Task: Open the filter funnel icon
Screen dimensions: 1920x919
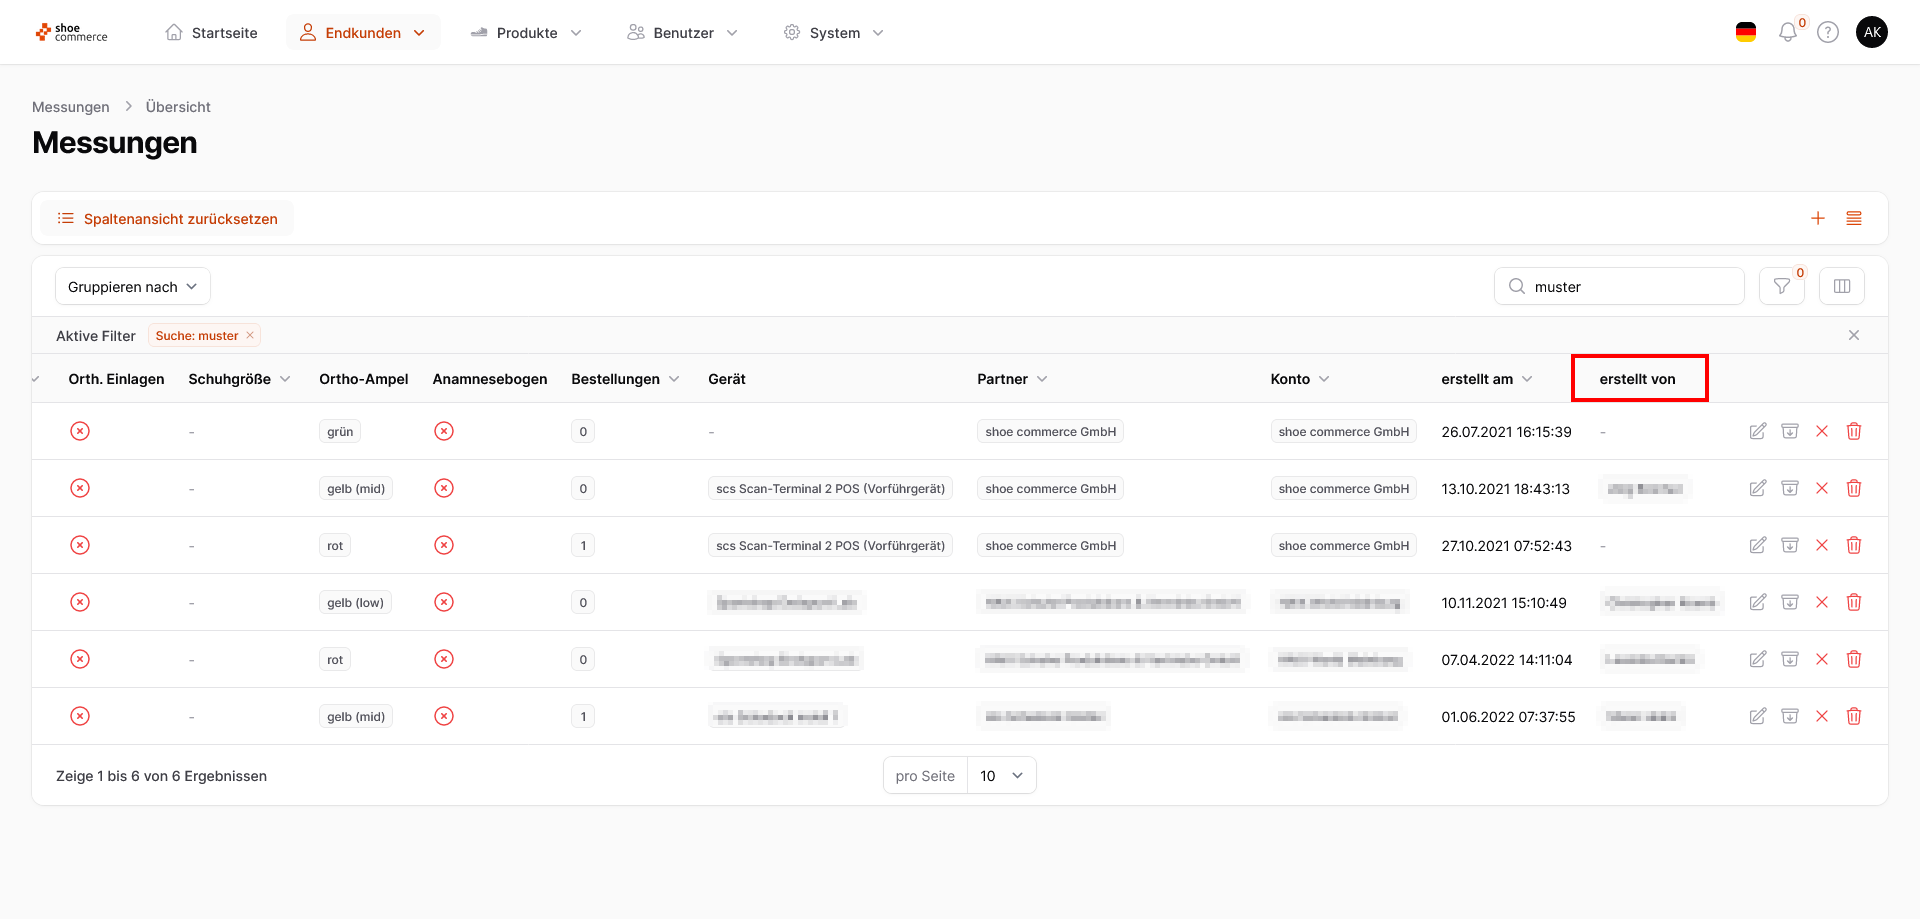Action: (1781, 287)
